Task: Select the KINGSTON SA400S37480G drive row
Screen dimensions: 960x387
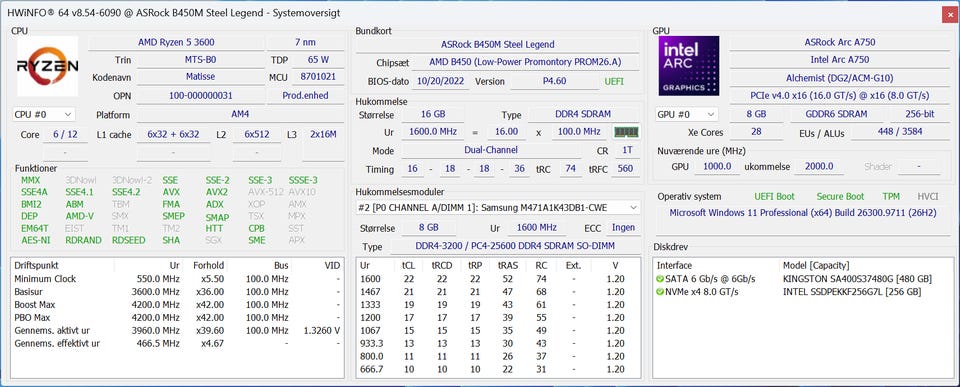Action: [x=802, y=279]
